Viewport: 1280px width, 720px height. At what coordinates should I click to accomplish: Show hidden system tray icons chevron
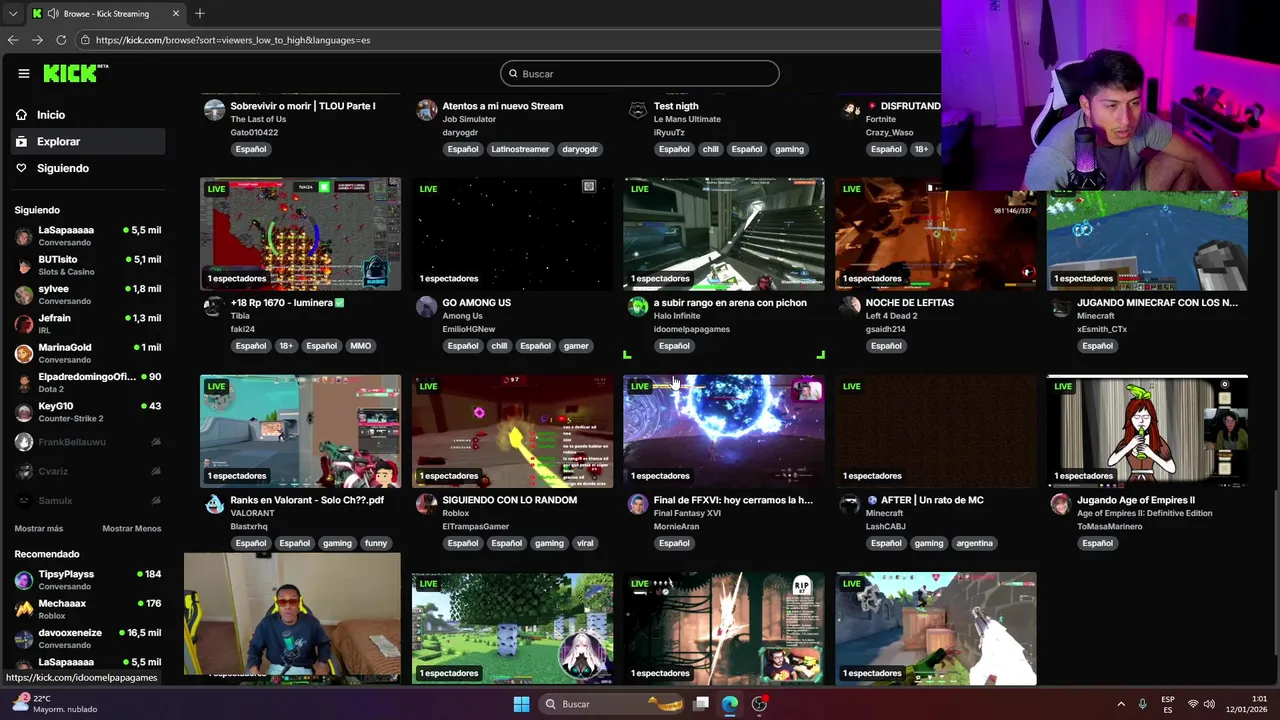[1121, 704]
